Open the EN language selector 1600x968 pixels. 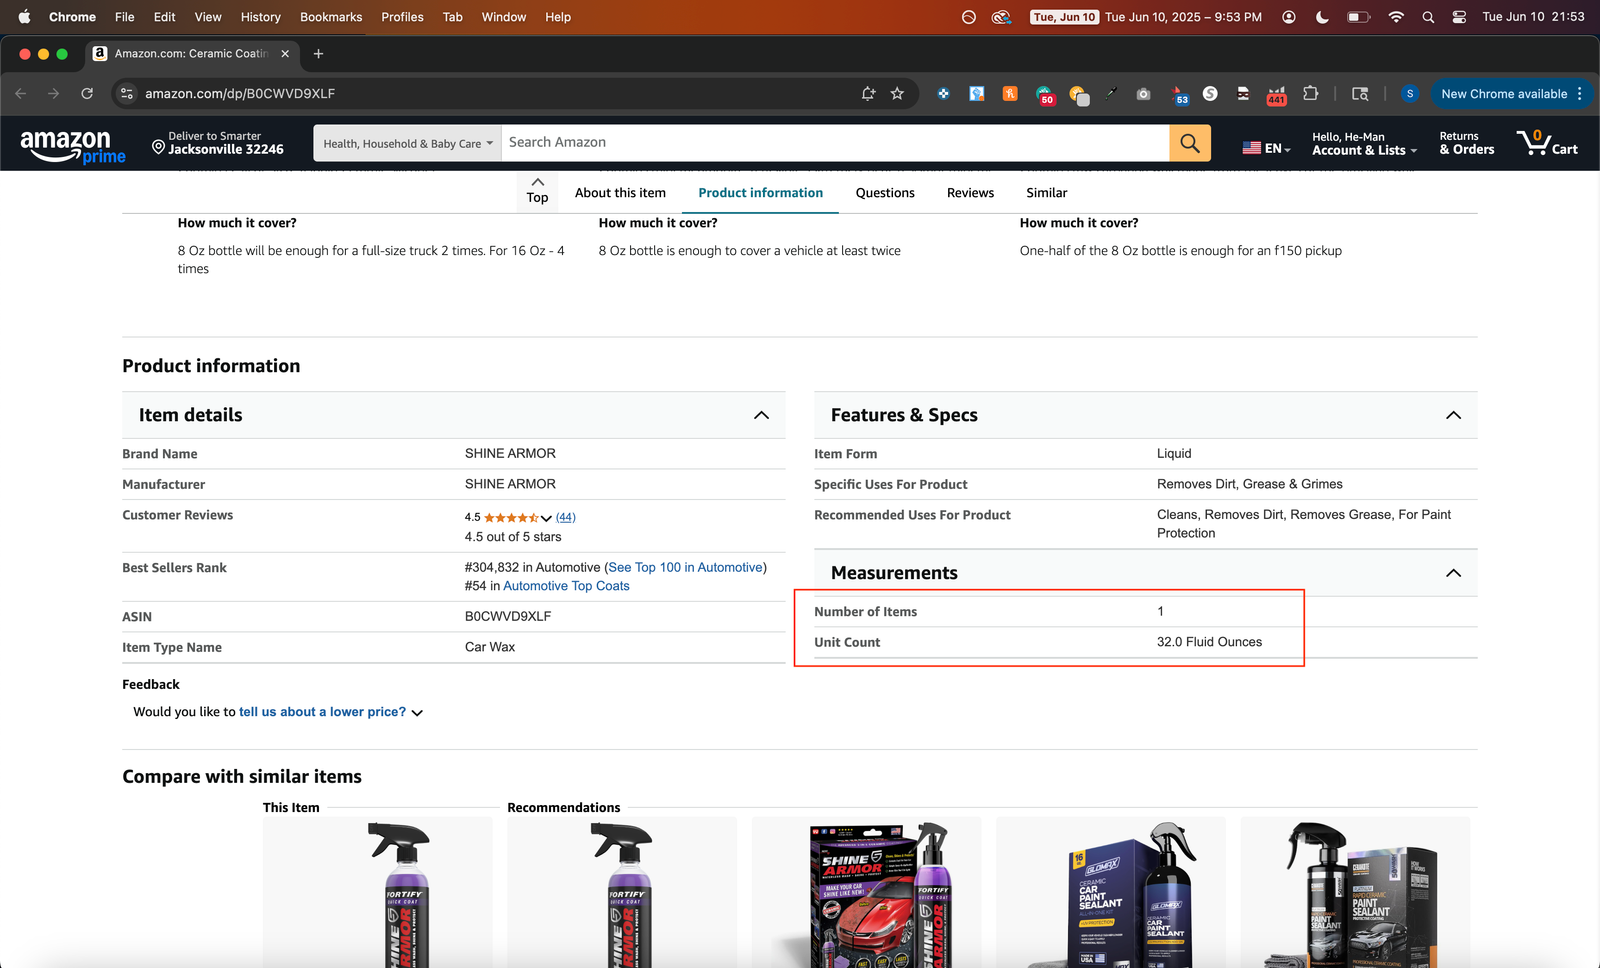click(x=1266, y=148)
